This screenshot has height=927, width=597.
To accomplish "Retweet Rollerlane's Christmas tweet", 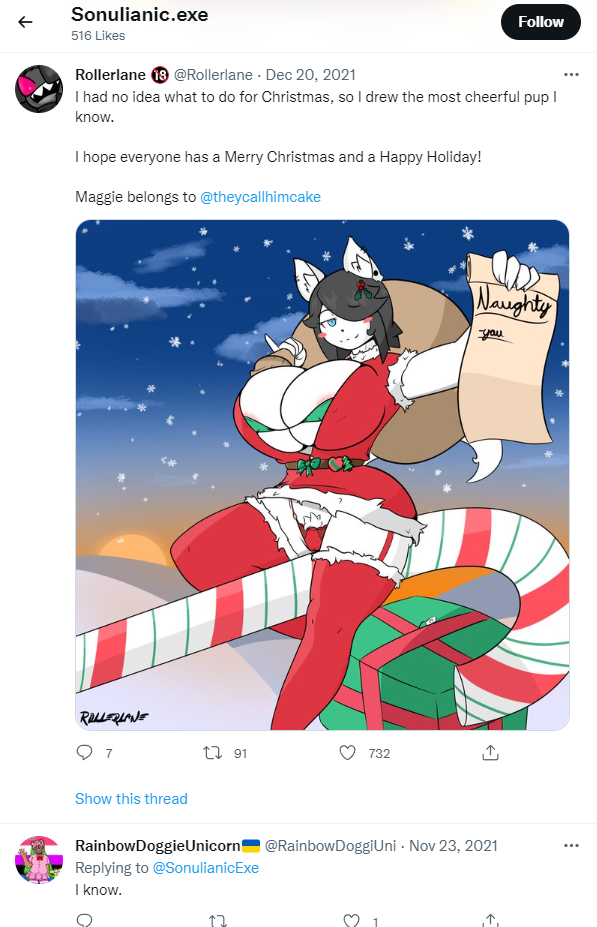I will pyautogui.click(x=212, y=753).
